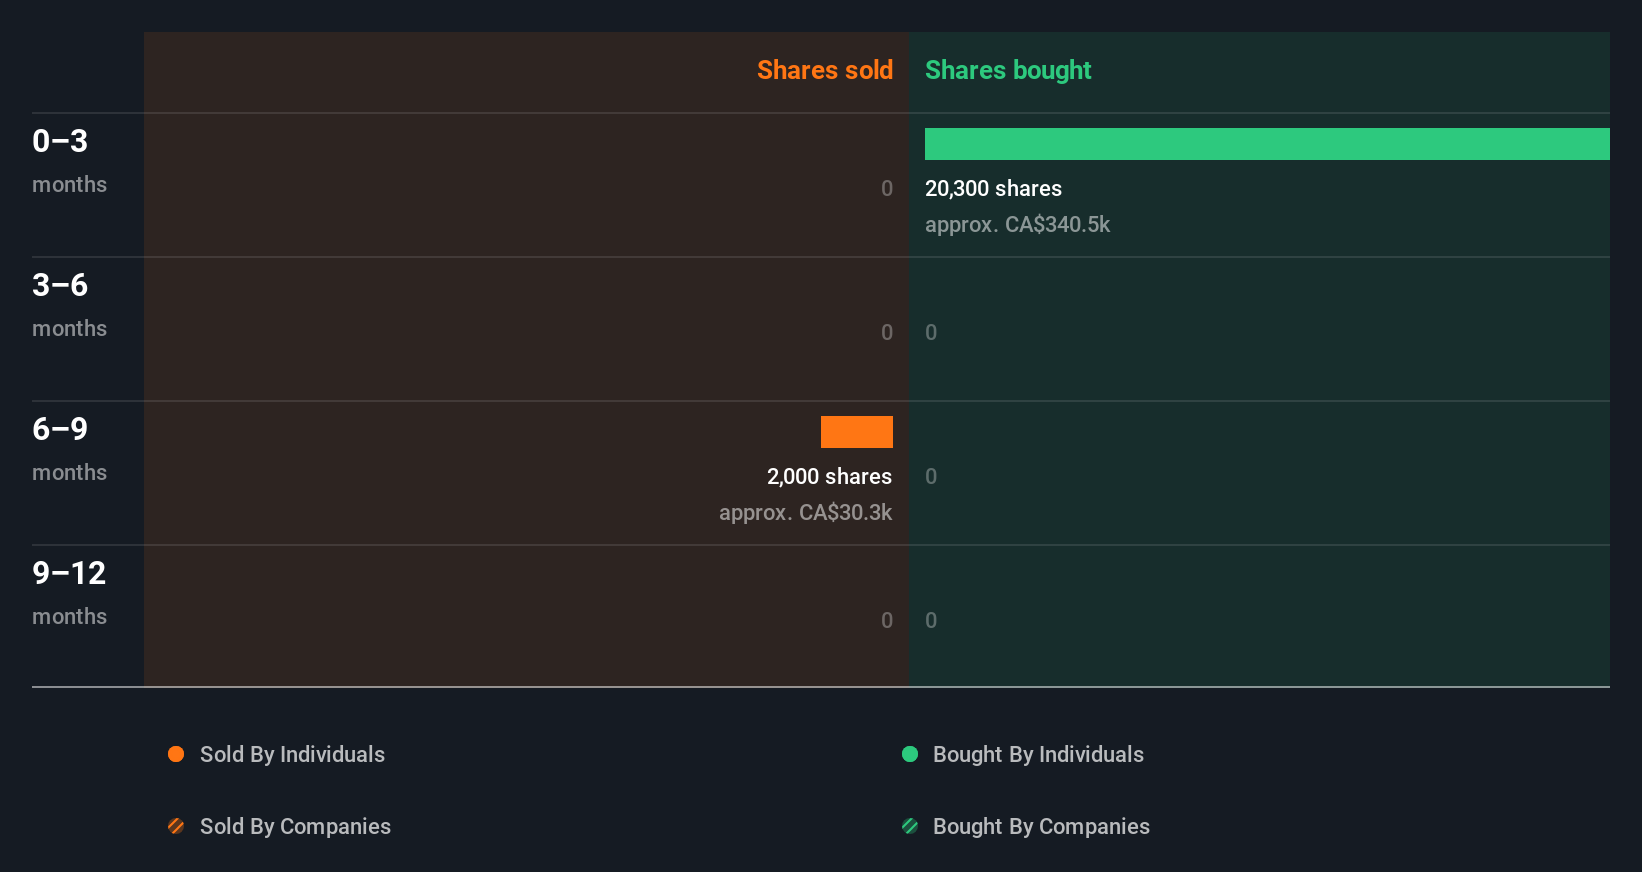Click the orange Sold By Individuals legend dot
Screen dimensions: 1642x872
(x=176, y=754)
